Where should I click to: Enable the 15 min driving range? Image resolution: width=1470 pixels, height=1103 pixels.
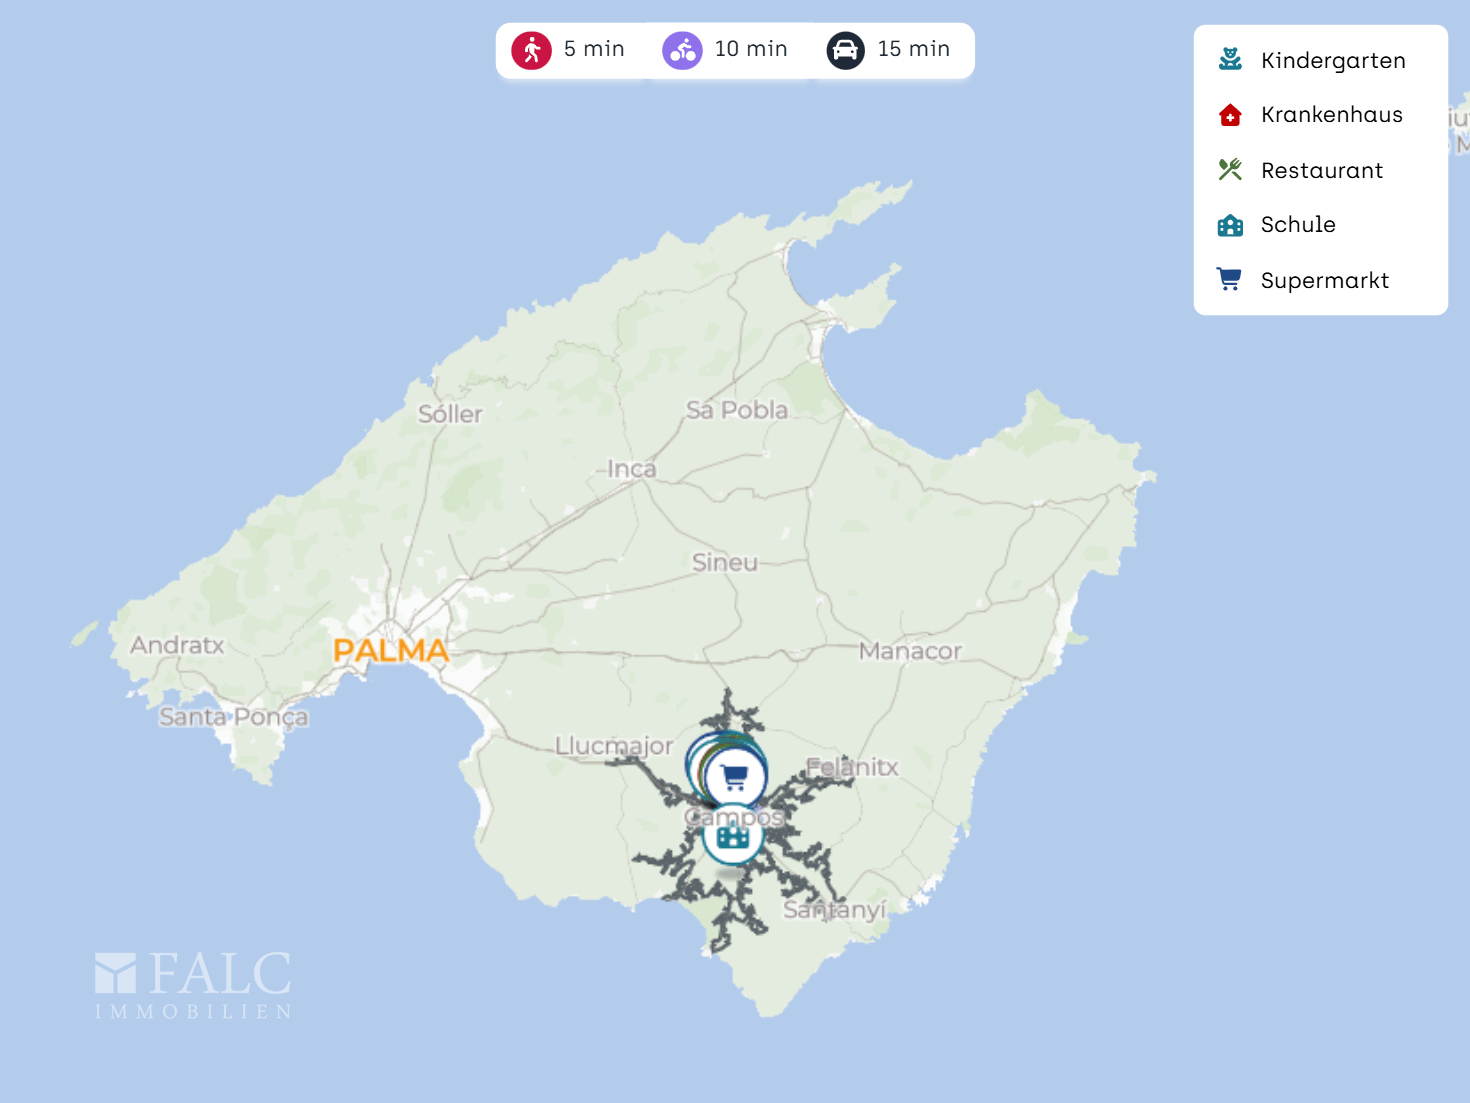(x=913, y=49)
